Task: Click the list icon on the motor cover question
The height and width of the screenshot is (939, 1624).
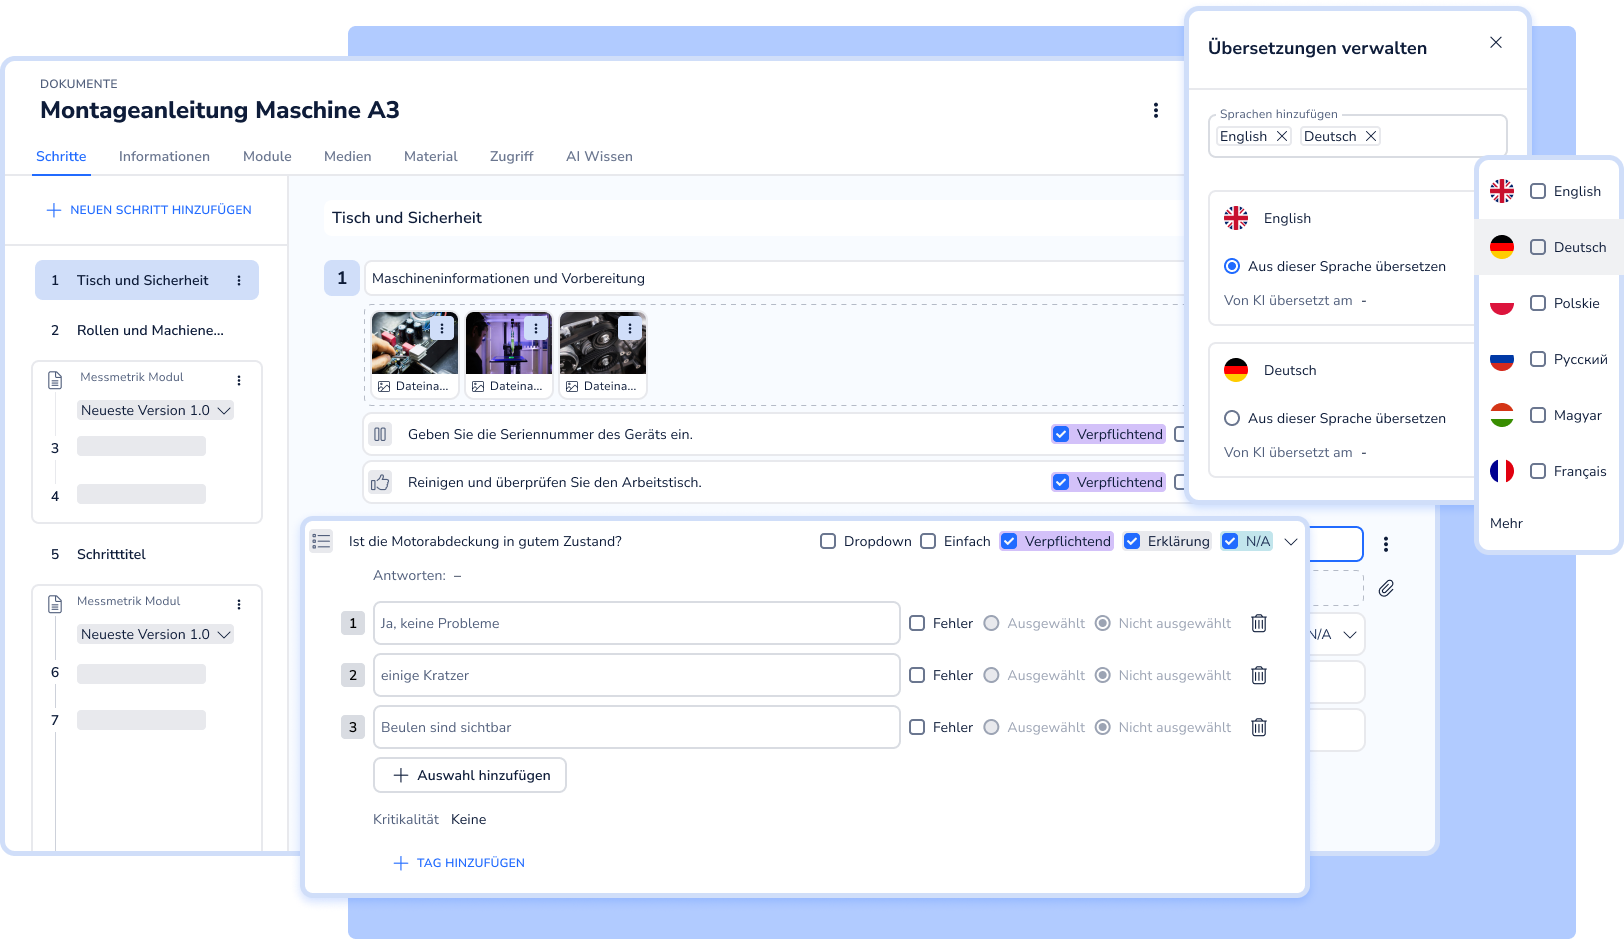Action: tap(321, 541)
